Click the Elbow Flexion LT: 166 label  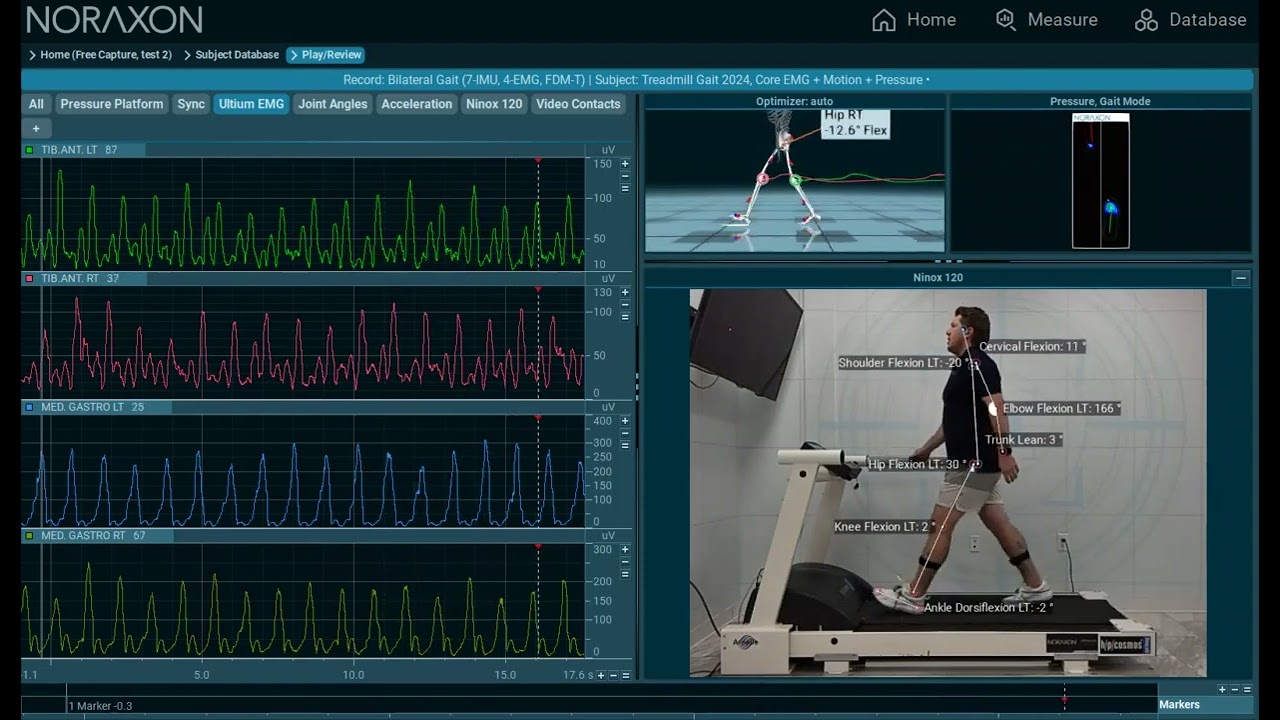[1061, 409]
